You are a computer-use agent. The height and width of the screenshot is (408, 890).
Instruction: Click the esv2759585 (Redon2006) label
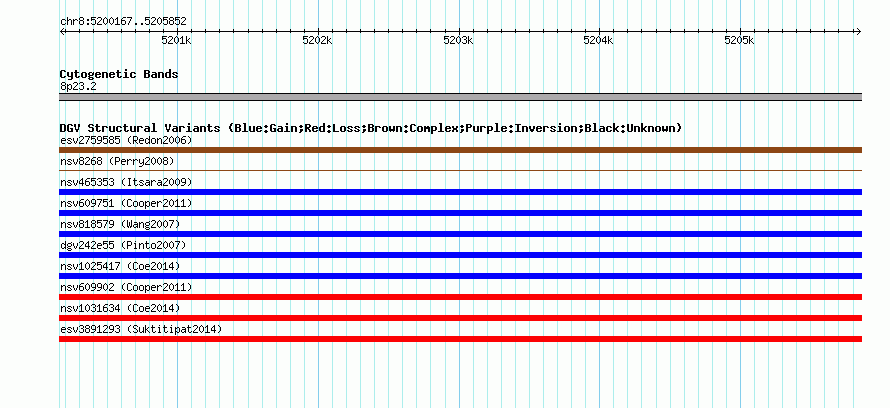point(126,140)
